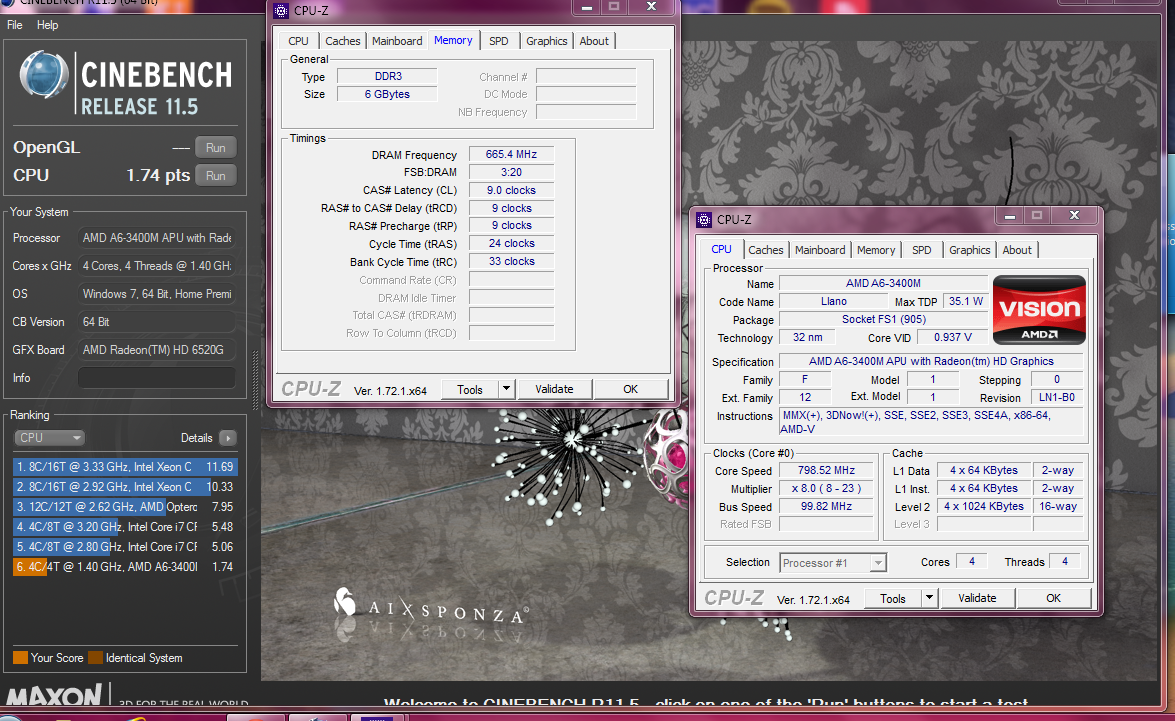Click the FSB:DRAM 3:20 value
Viewport: 1175px width, 721px height.
511,172
